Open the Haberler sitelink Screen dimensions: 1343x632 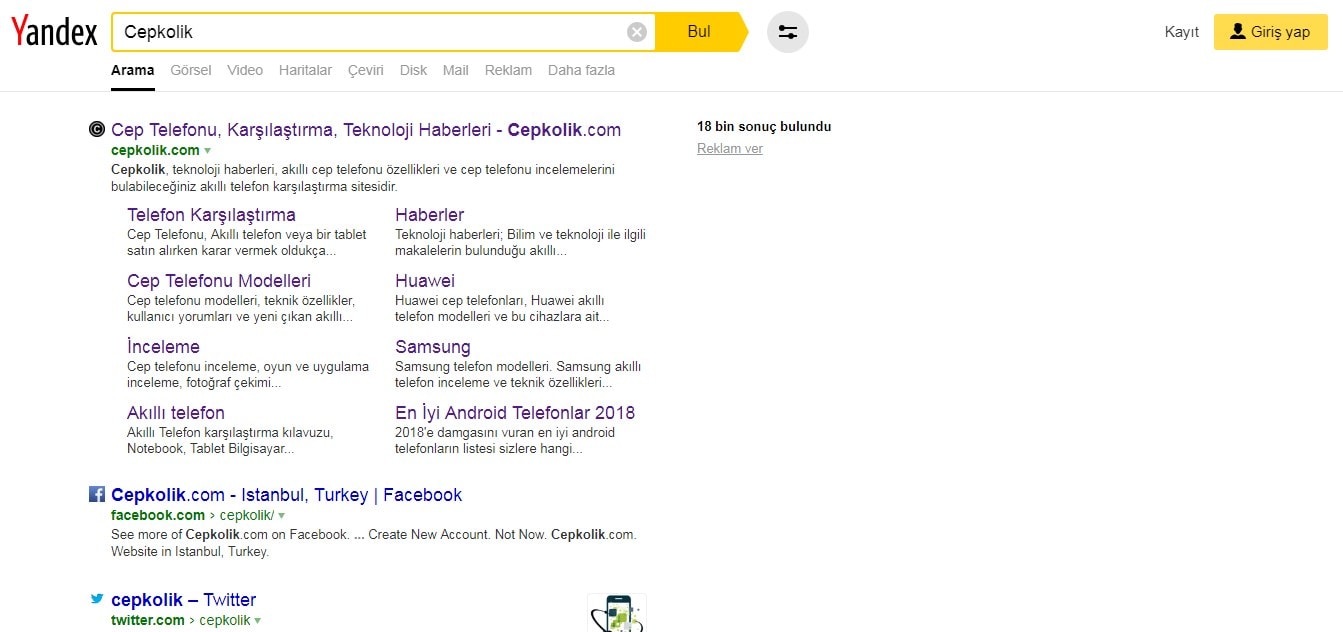point(429,215)
